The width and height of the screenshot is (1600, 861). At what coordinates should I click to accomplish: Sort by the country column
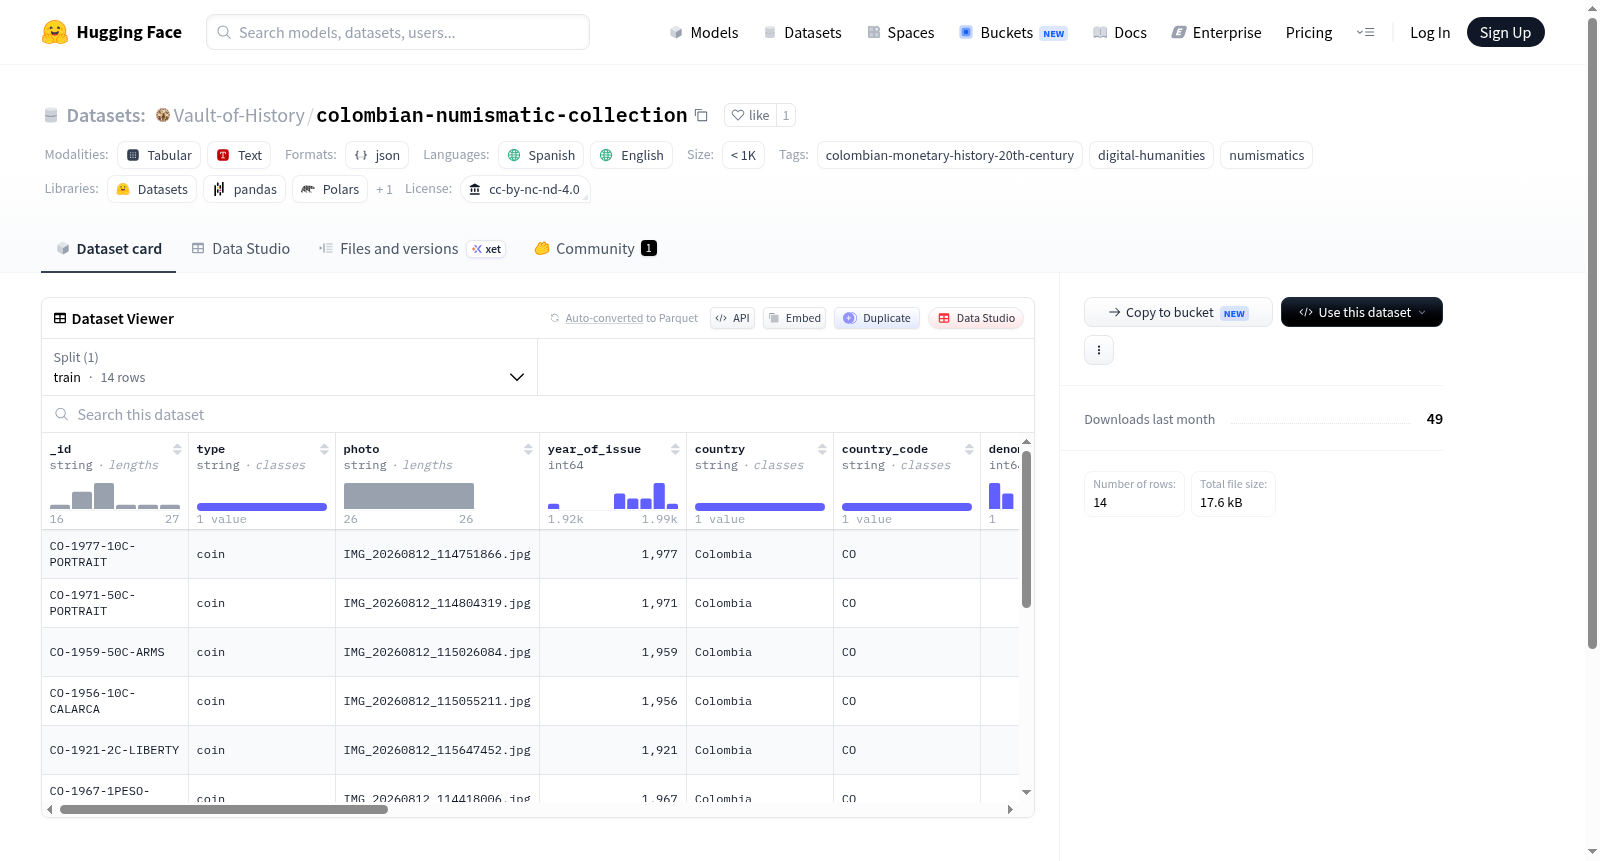click(822, 449)
